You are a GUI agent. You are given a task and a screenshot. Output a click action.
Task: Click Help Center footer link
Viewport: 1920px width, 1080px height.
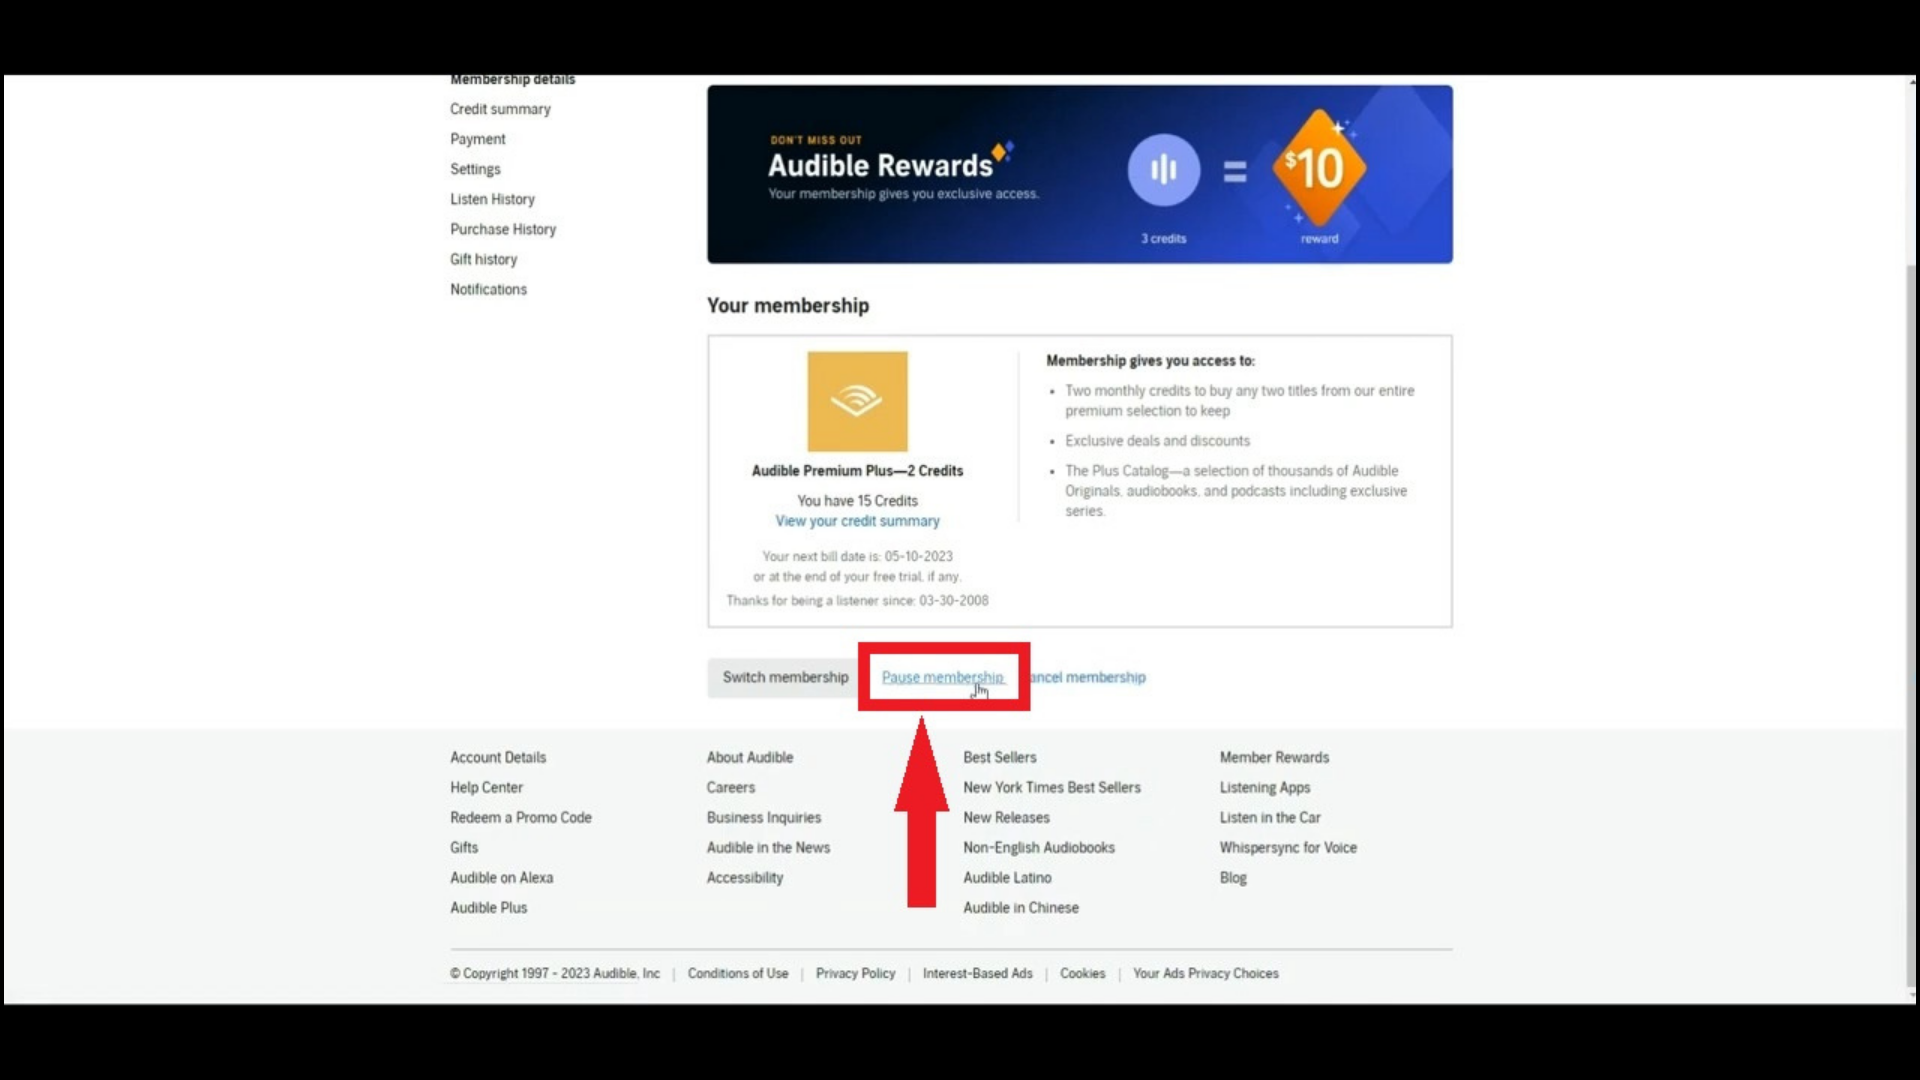coord(486,787)
